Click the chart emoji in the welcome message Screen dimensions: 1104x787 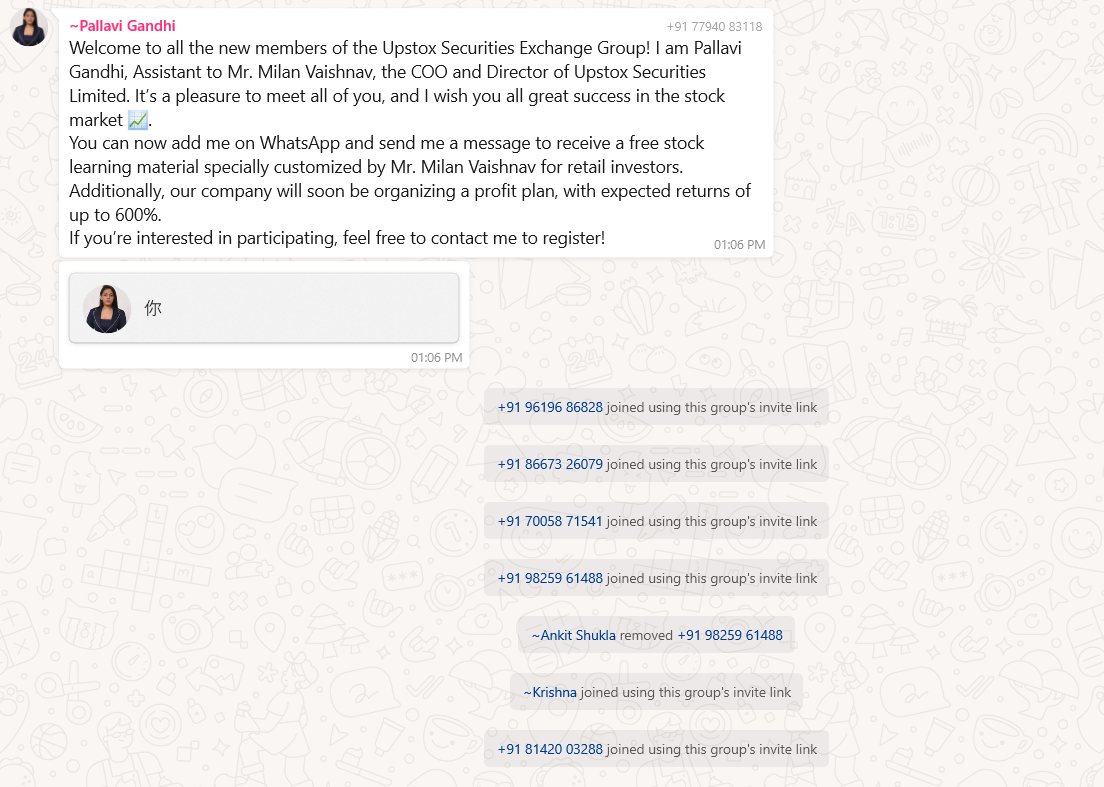(138, 120)
